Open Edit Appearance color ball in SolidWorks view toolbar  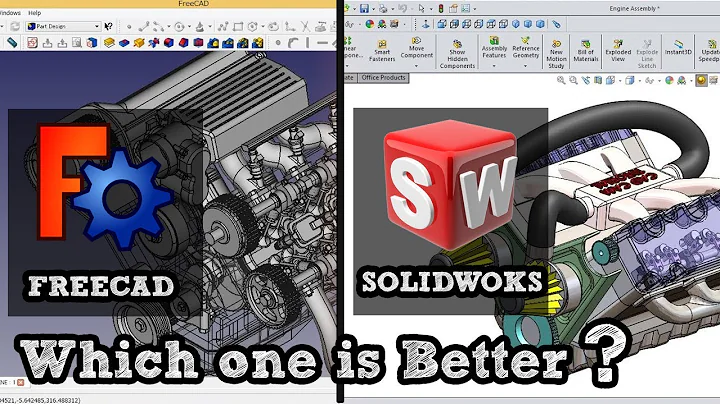click(x=669, y=80)
